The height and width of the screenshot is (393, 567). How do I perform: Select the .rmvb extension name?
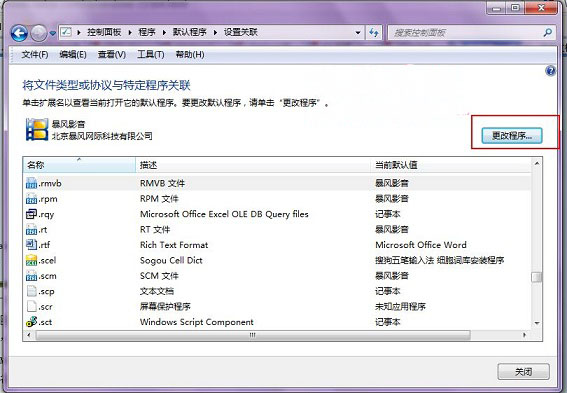point(50,184)
